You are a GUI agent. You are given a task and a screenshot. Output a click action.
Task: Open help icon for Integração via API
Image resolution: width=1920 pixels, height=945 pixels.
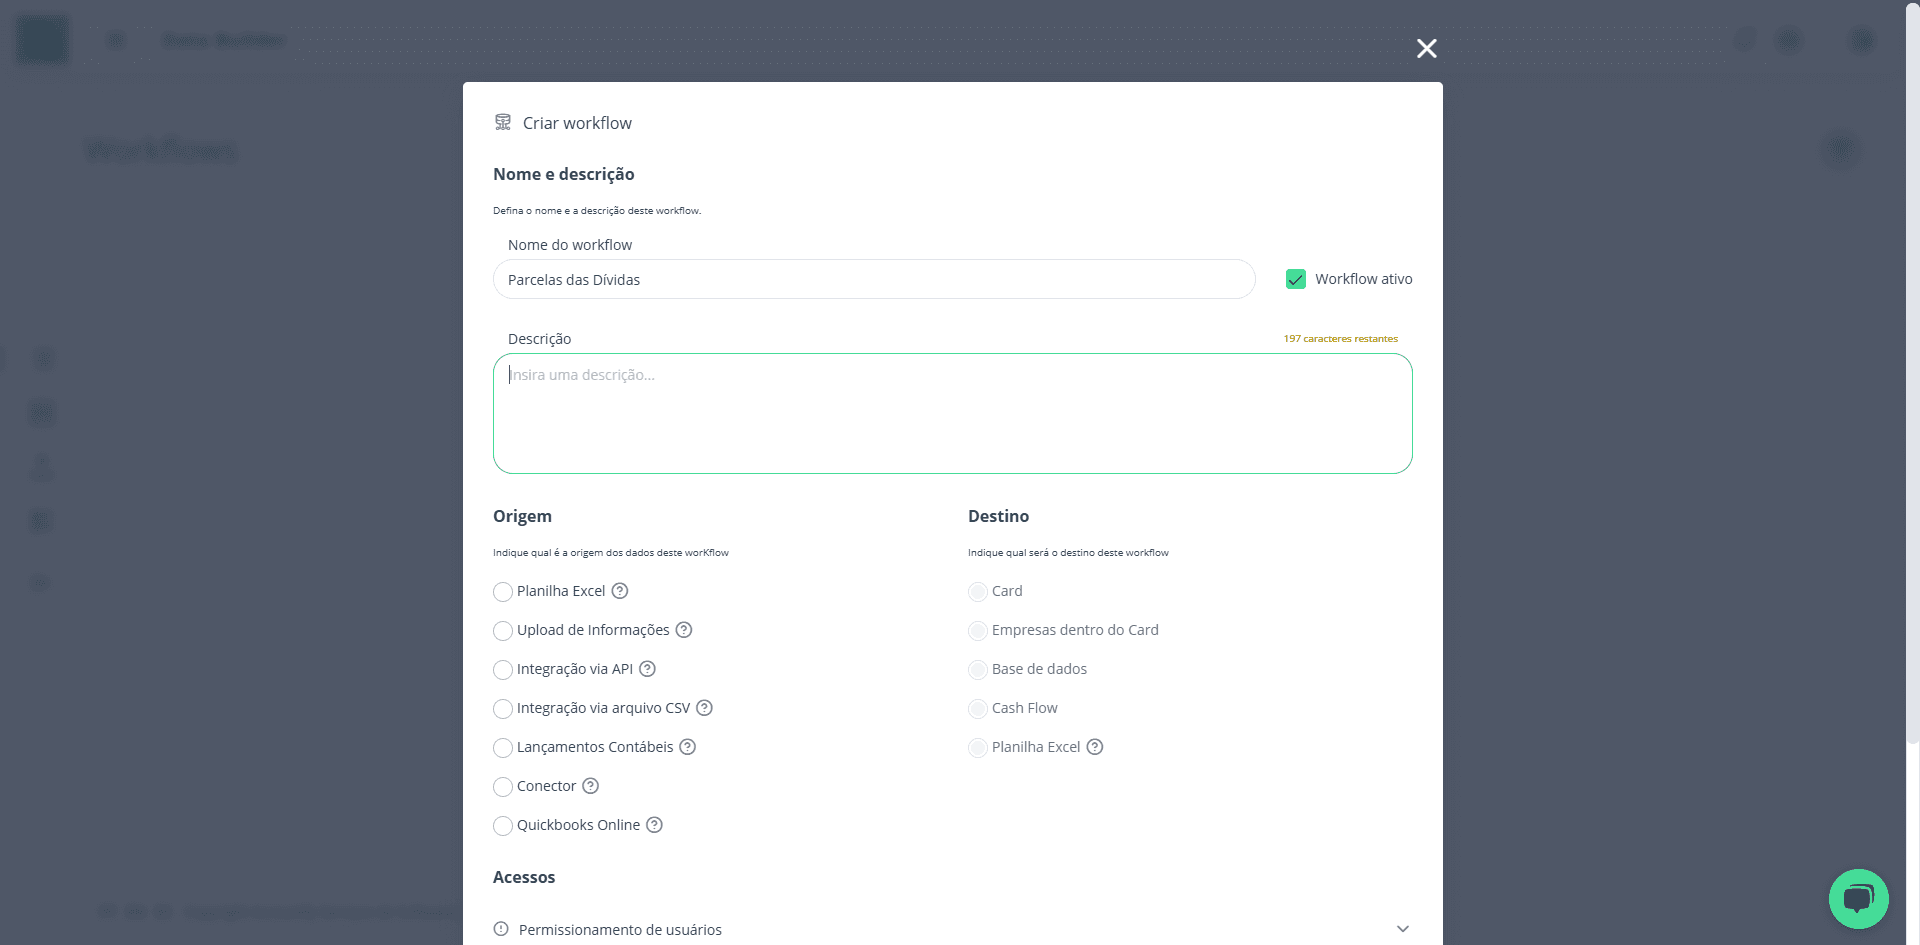tap(647, 669)
